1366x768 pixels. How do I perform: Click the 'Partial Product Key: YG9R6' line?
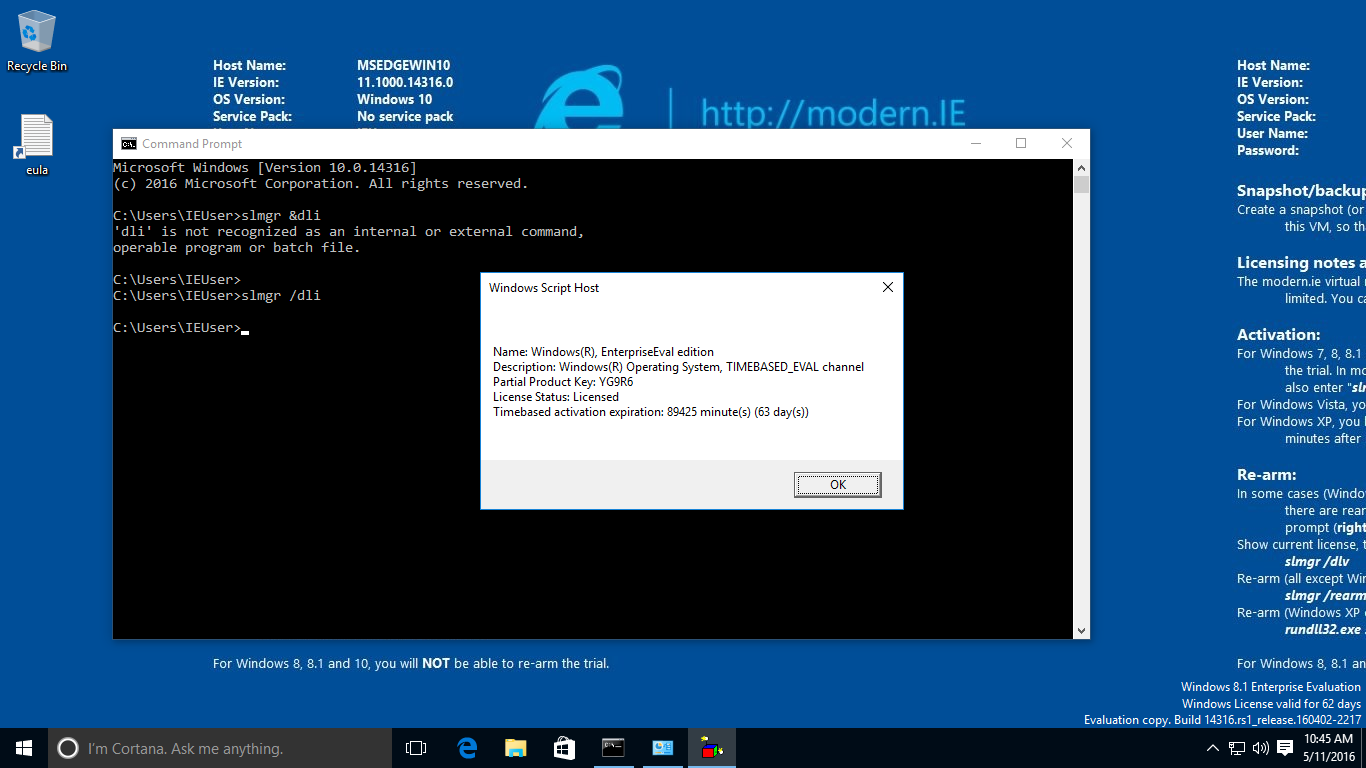563,382
